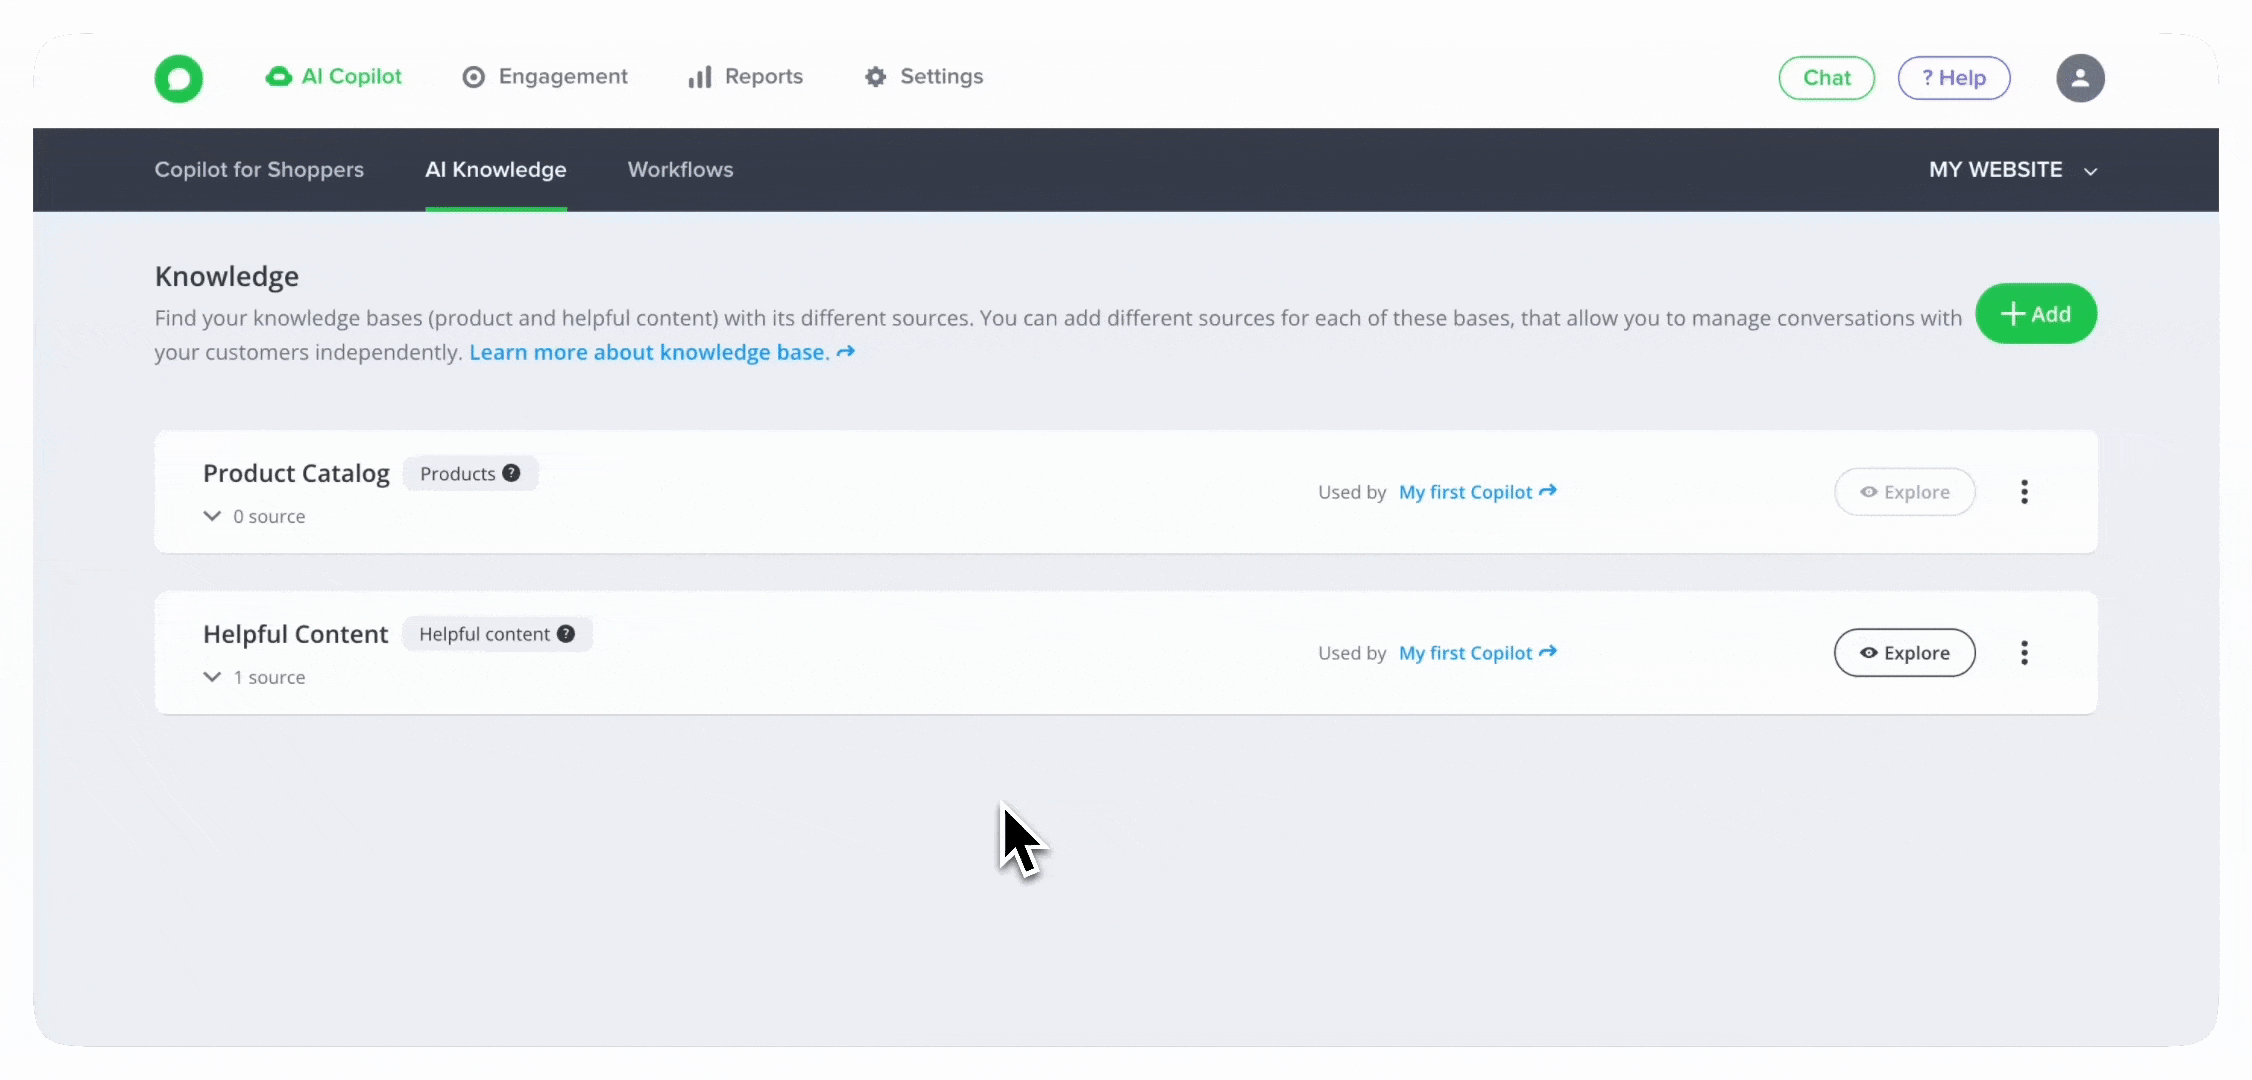The height and width of the screenshot is (1080, 2252).
Task: Click the Chat button at top right
Action: 1826,78
